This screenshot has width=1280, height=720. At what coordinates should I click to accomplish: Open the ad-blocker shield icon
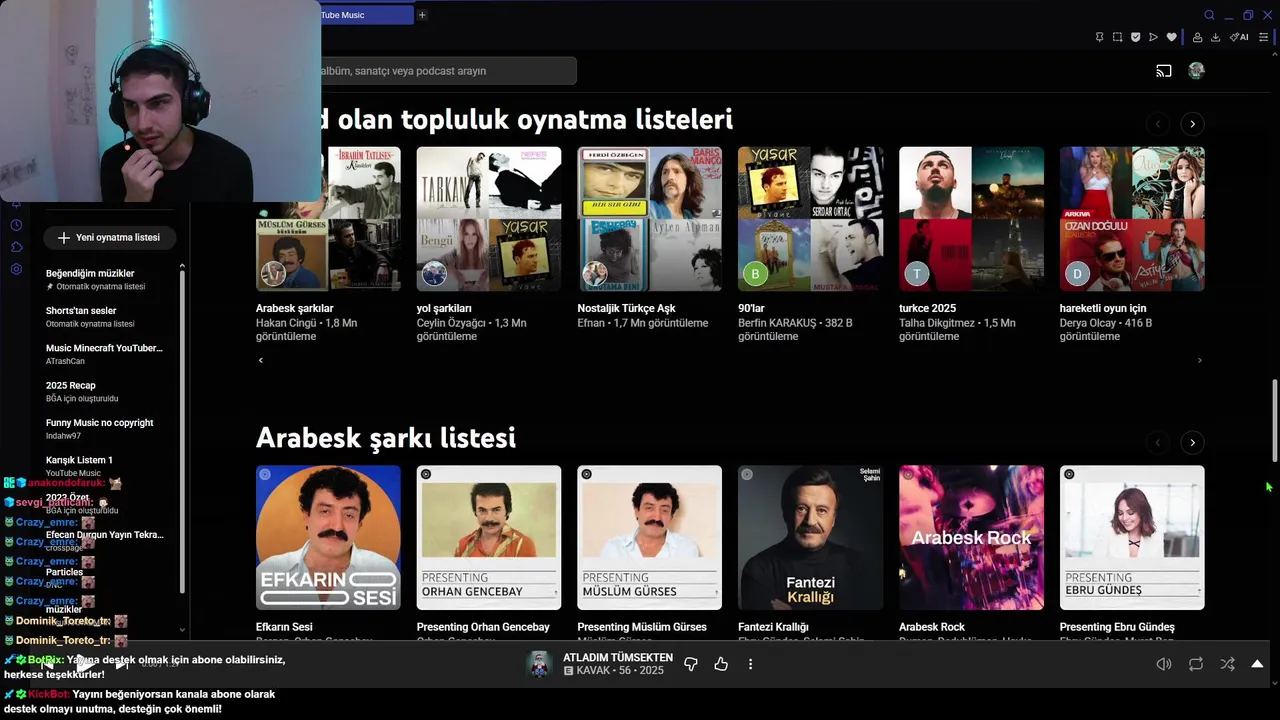pos(1135,37)
